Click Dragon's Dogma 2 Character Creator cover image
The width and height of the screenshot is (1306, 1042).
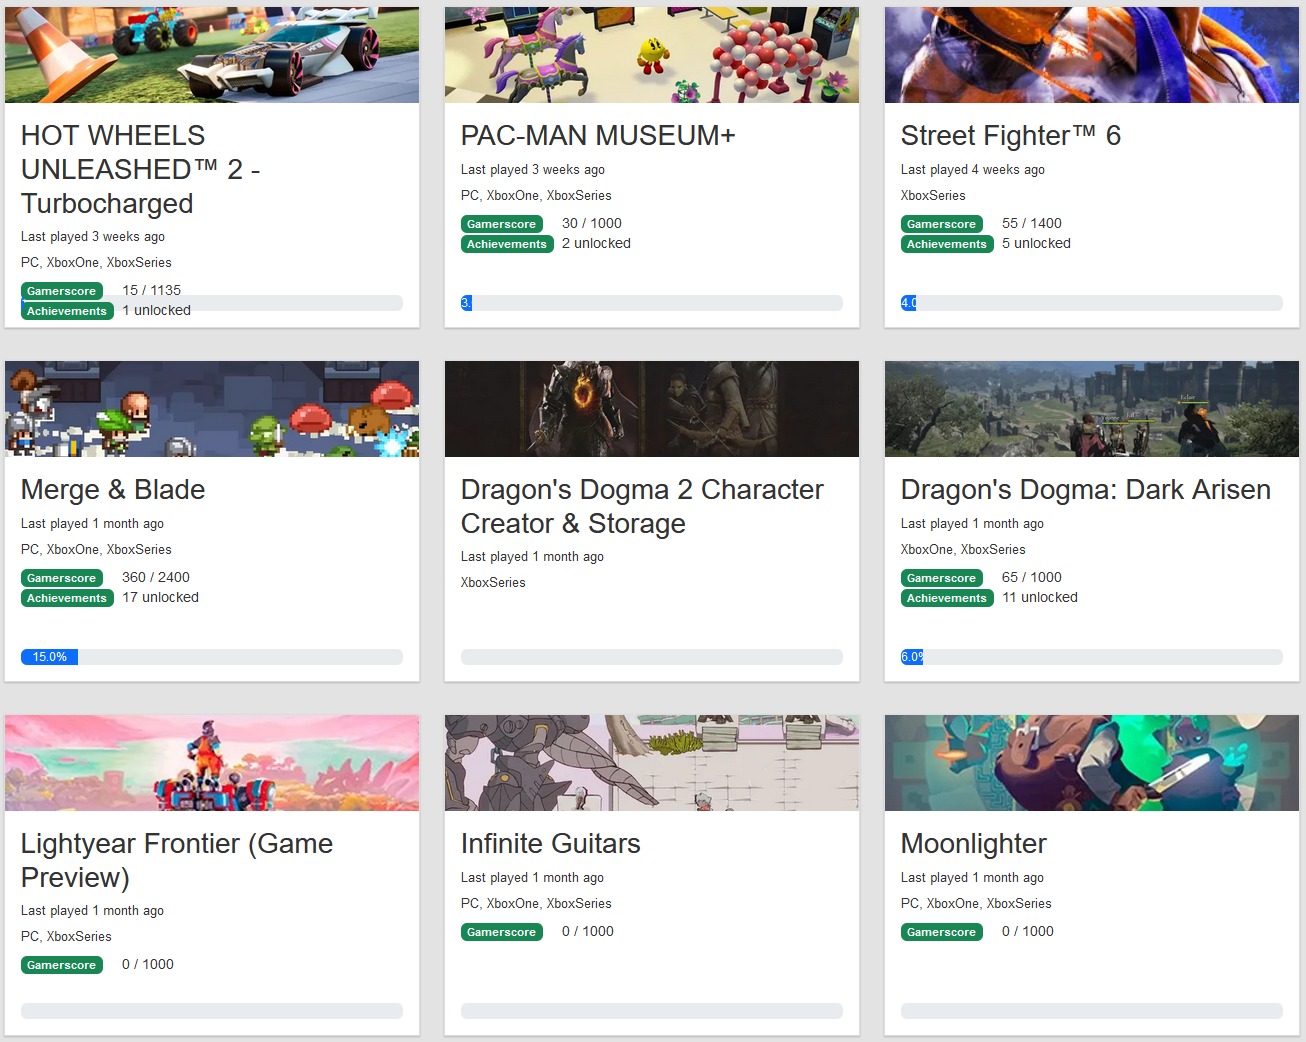[x=652, y=409]
